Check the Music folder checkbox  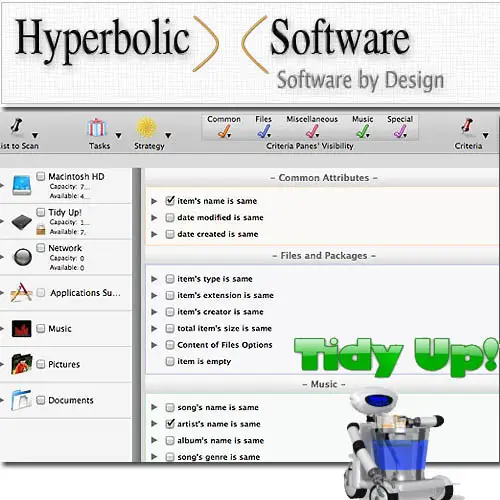click(41, 328)
